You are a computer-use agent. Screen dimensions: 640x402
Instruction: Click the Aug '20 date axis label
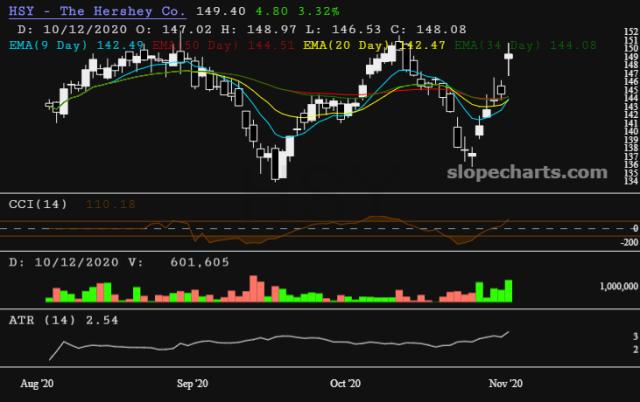pyautogui.click(x=36, y=383)
